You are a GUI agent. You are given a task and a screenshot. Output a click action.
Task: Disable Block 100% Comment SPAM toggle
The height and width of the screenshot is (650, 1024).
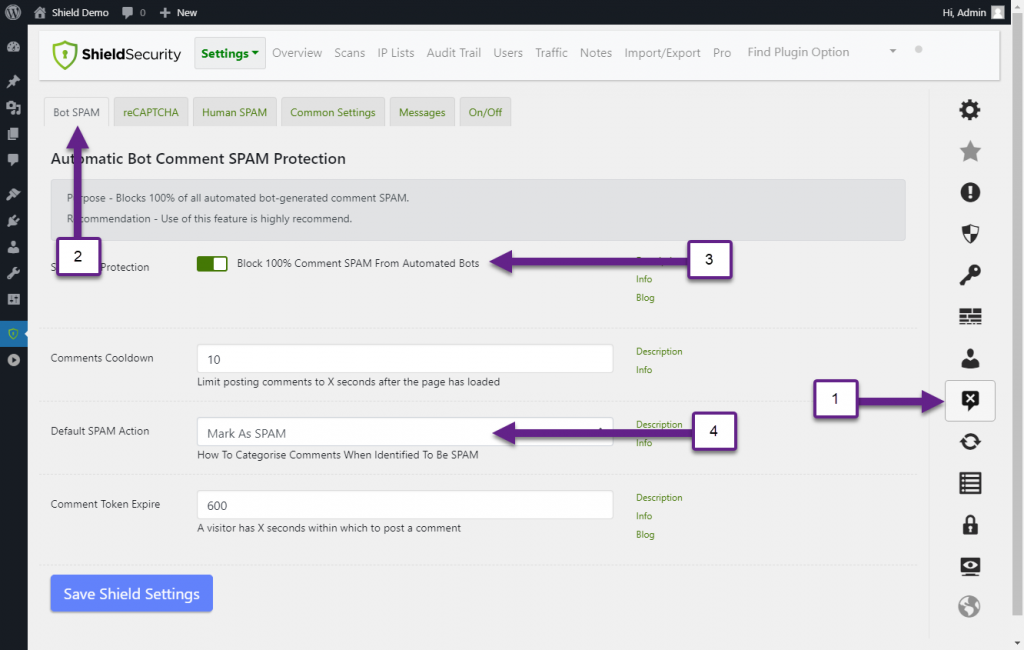pyautogui.click(x=212, y=263)
